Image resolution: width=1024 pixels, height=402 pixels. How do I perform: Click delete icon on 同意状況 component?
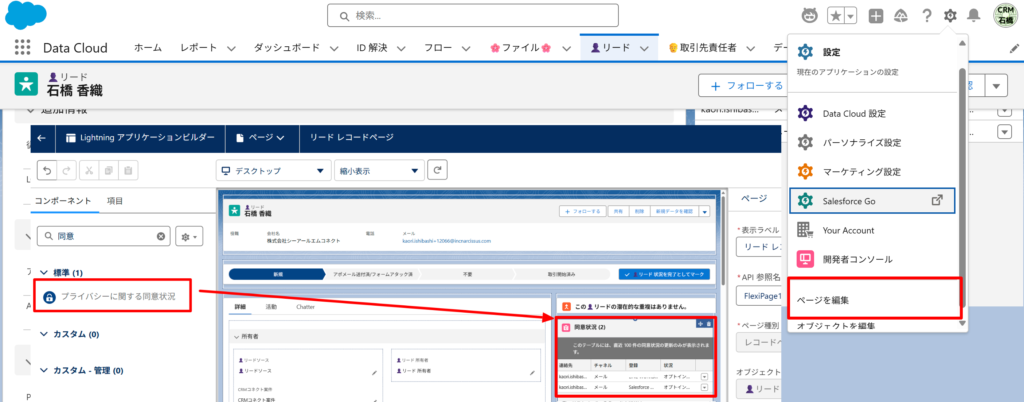(709, 323)
